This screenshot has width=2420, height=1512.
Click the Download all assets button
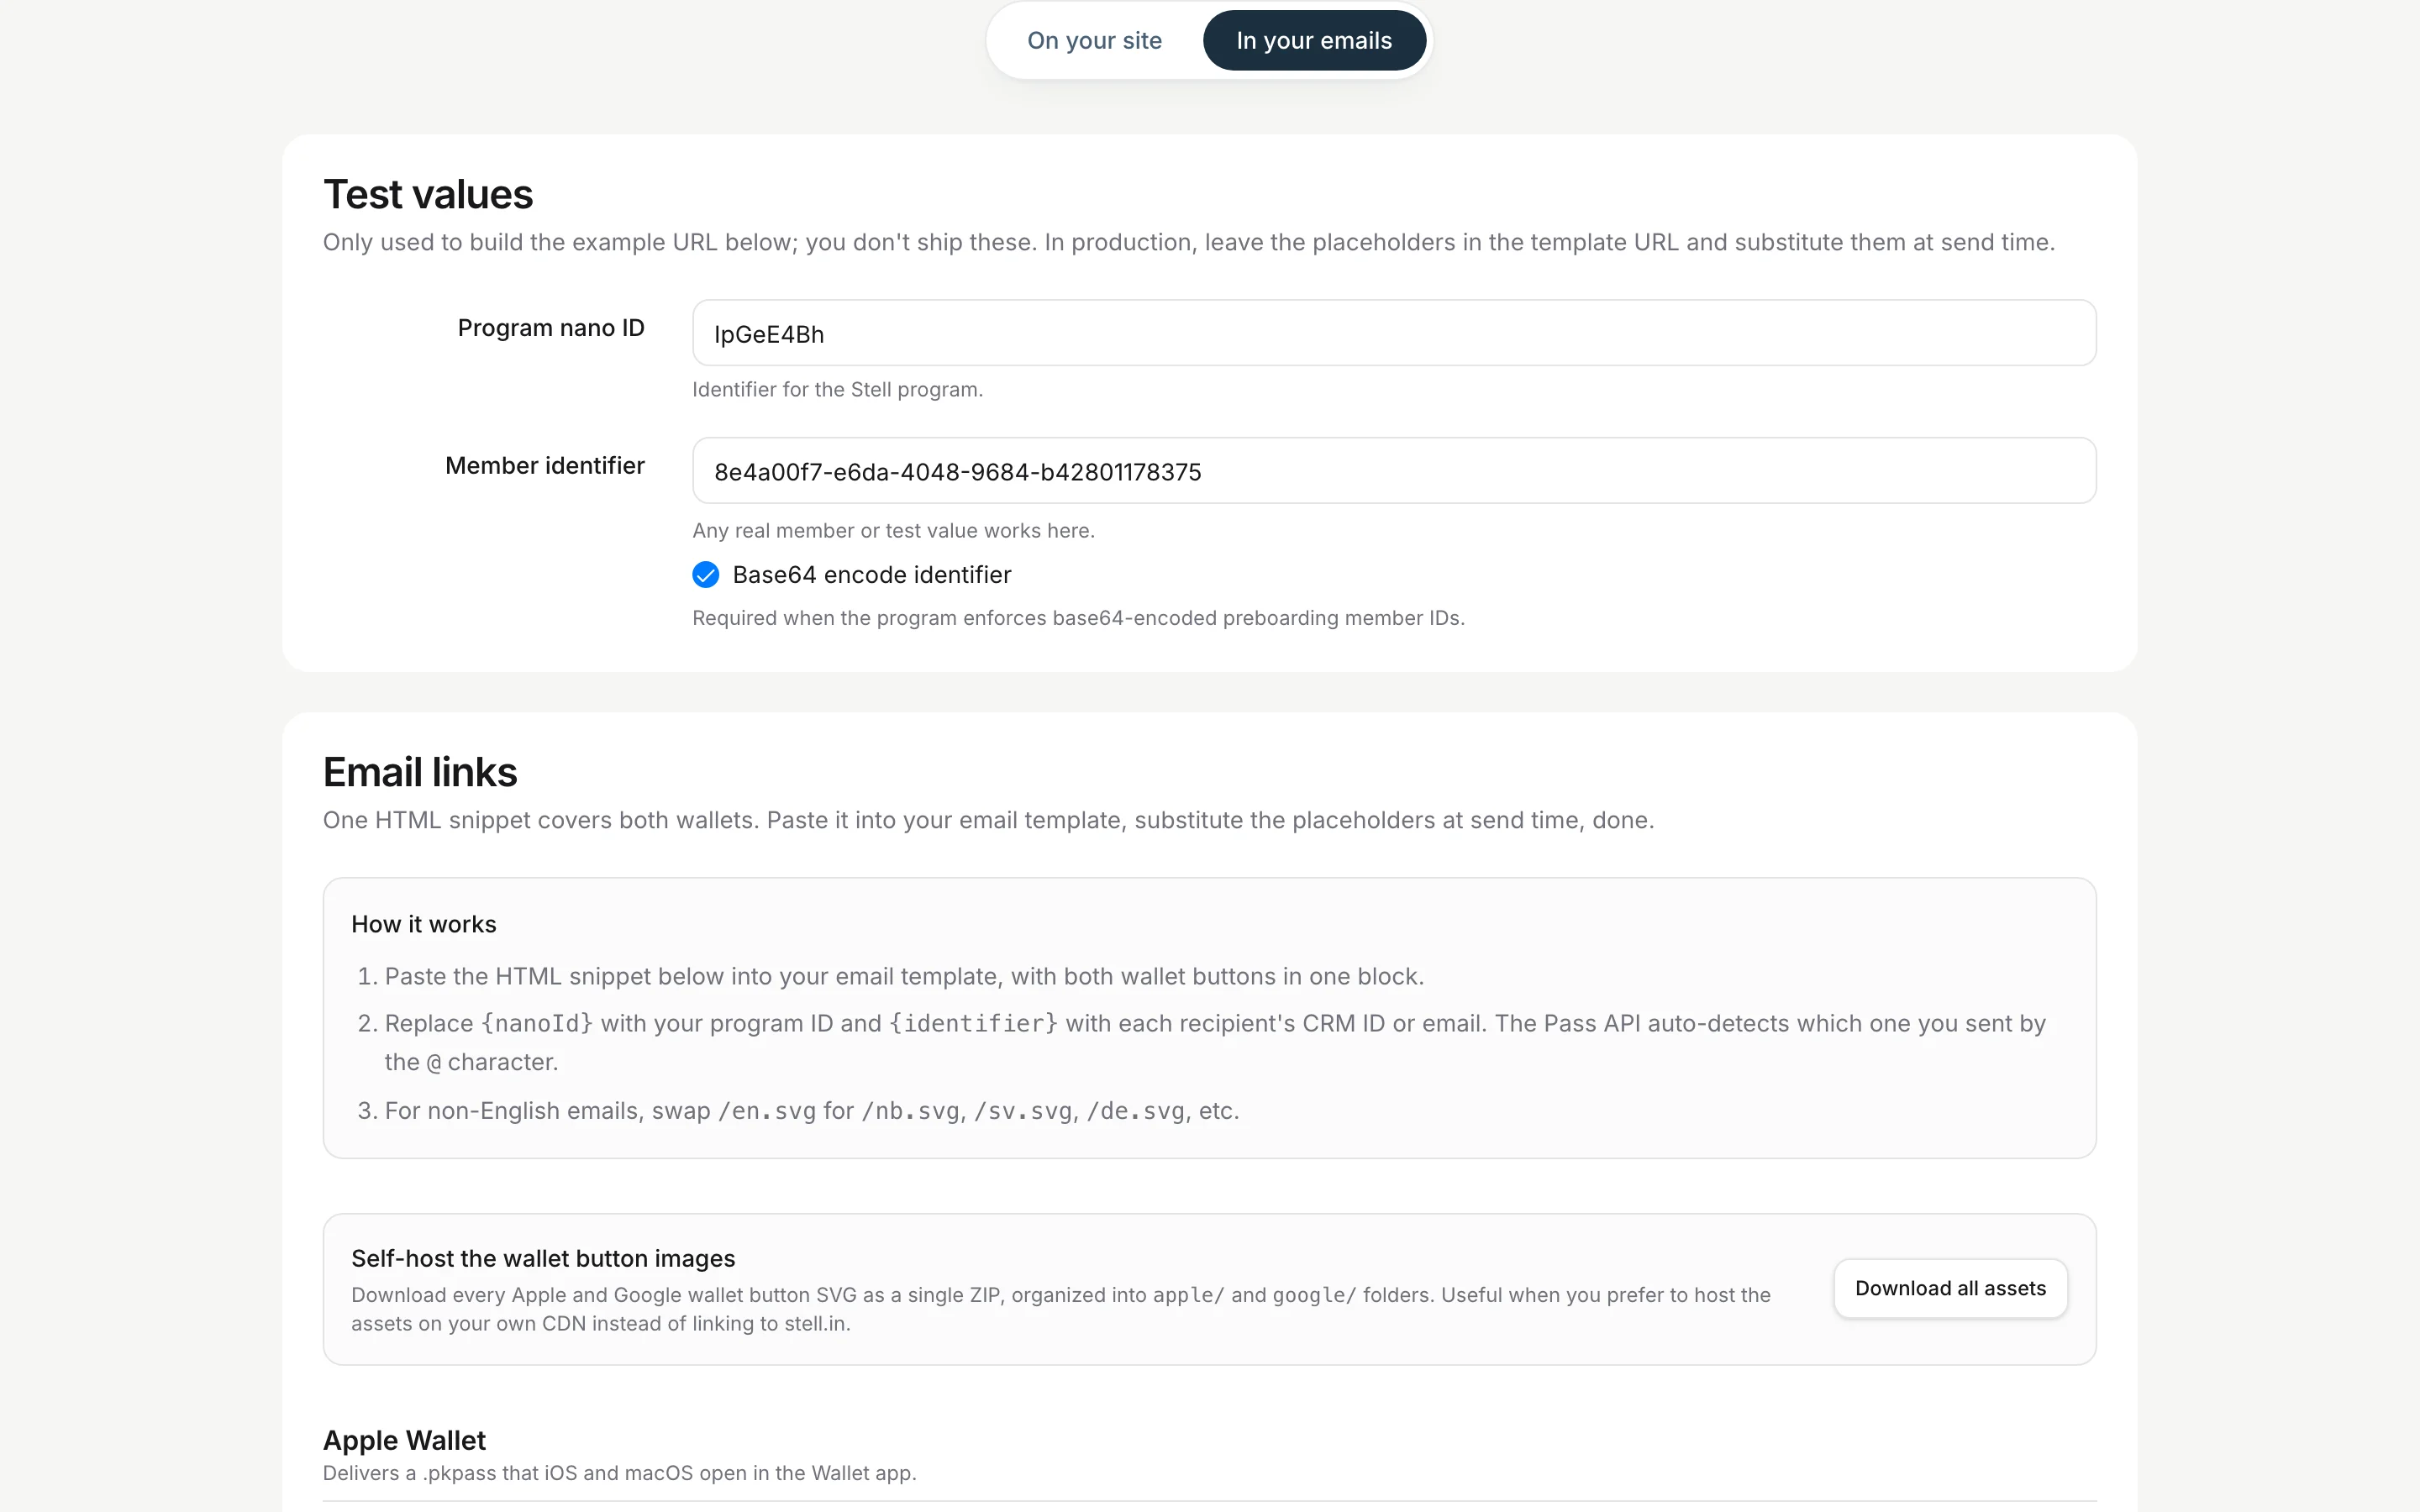pyautogui.click(x=1950, y=1289)
